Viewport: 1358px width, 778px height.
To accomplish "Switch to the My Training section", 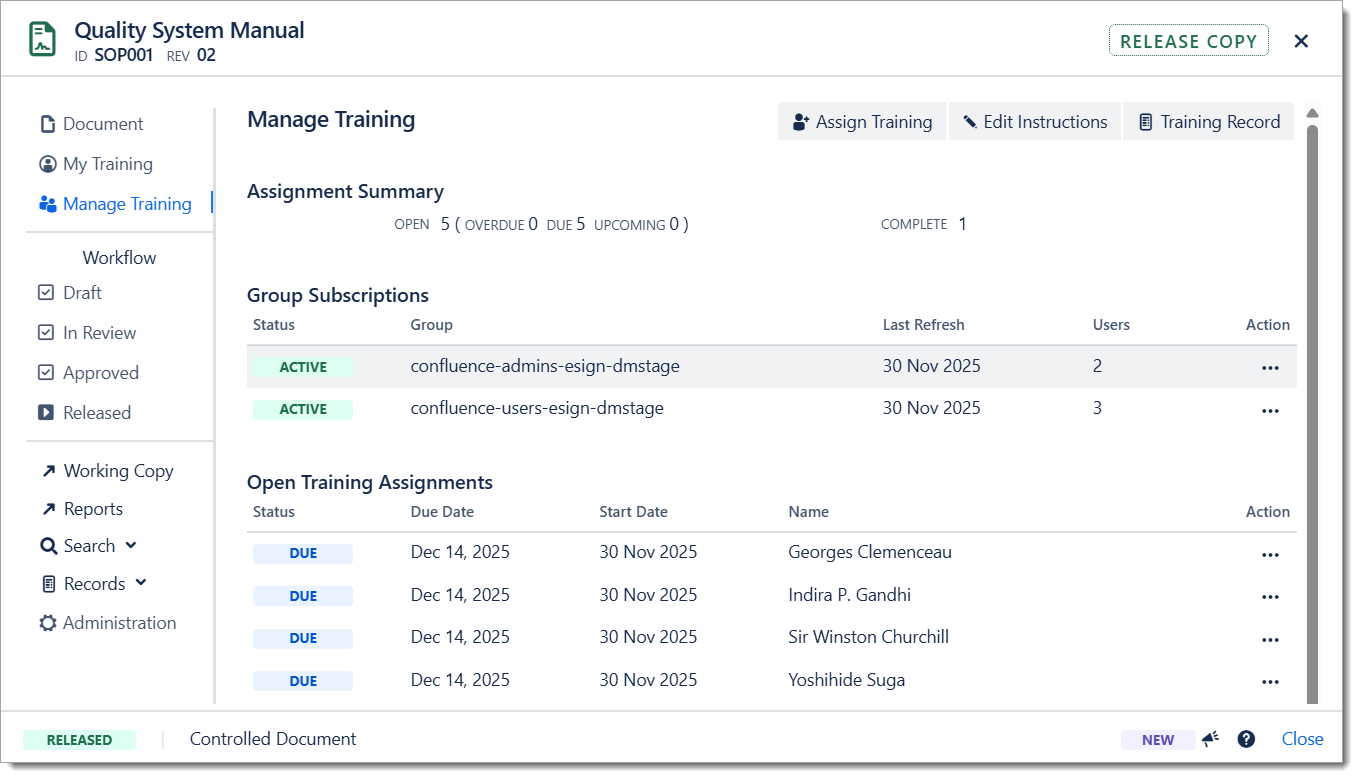I will click(107, 164).
